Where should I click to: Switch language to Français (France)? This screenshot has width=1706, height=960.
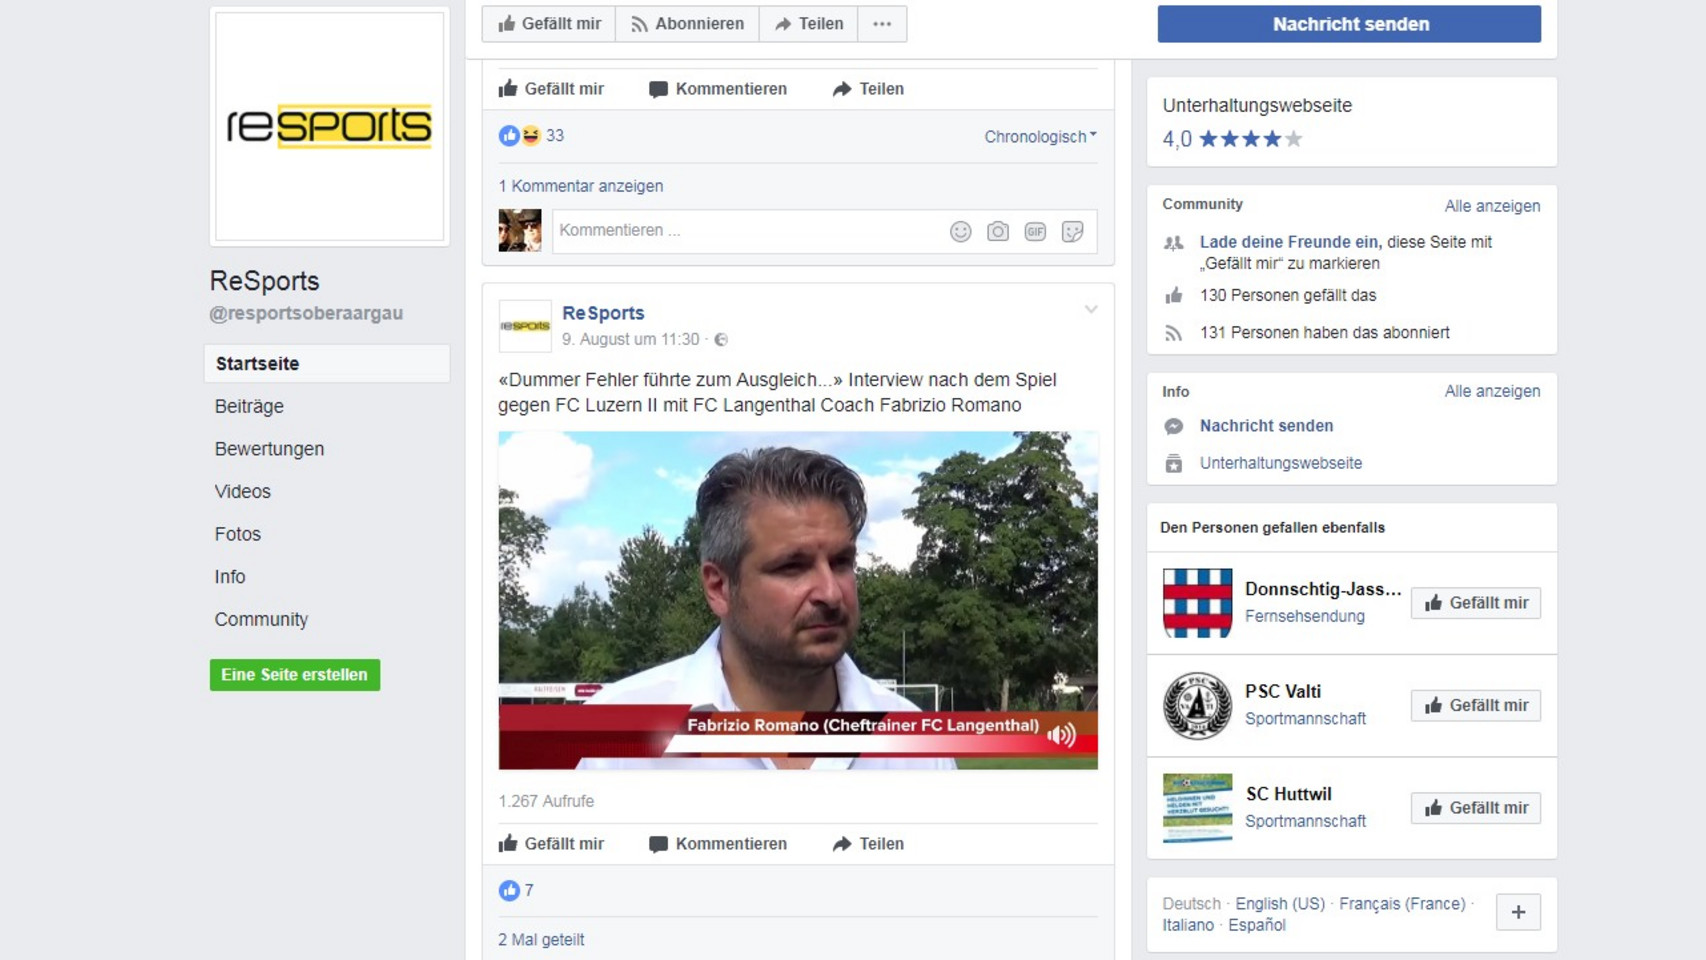(1402, 904)
